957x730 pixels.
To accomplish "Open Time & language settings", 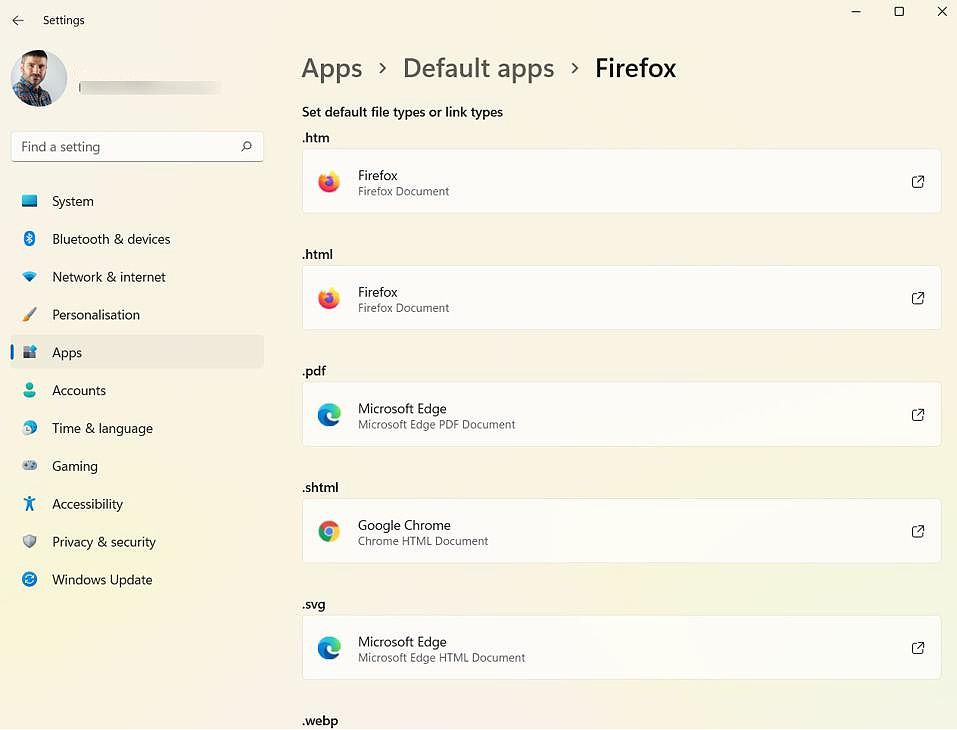I will tap(137, 428).
